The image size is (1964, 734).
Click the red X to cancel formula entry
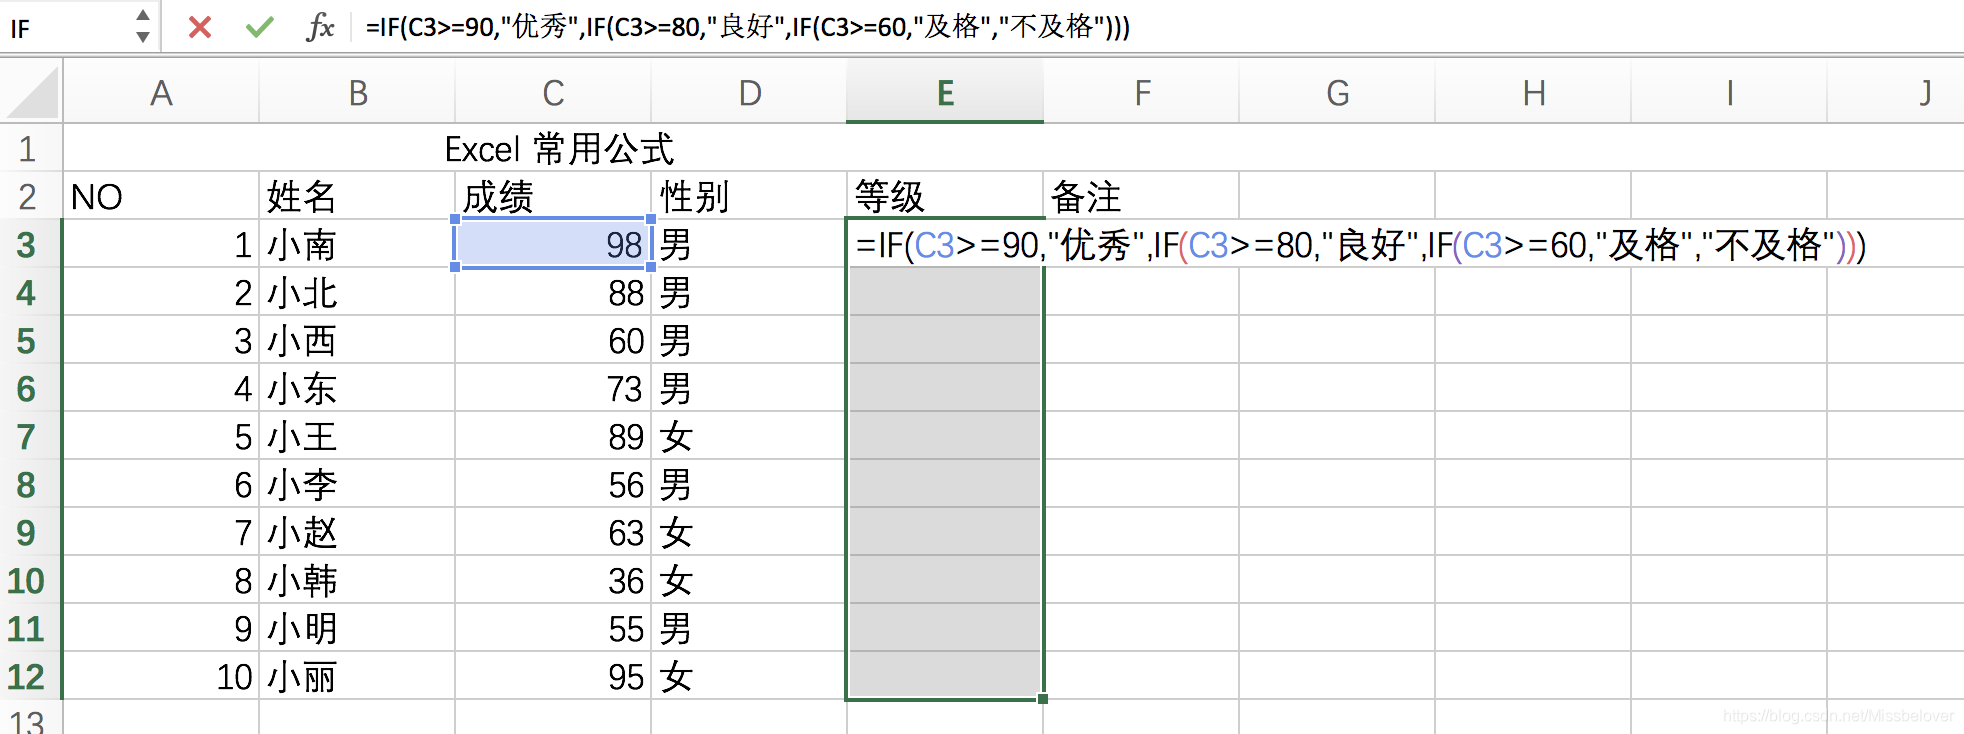[x=199, y=29]
